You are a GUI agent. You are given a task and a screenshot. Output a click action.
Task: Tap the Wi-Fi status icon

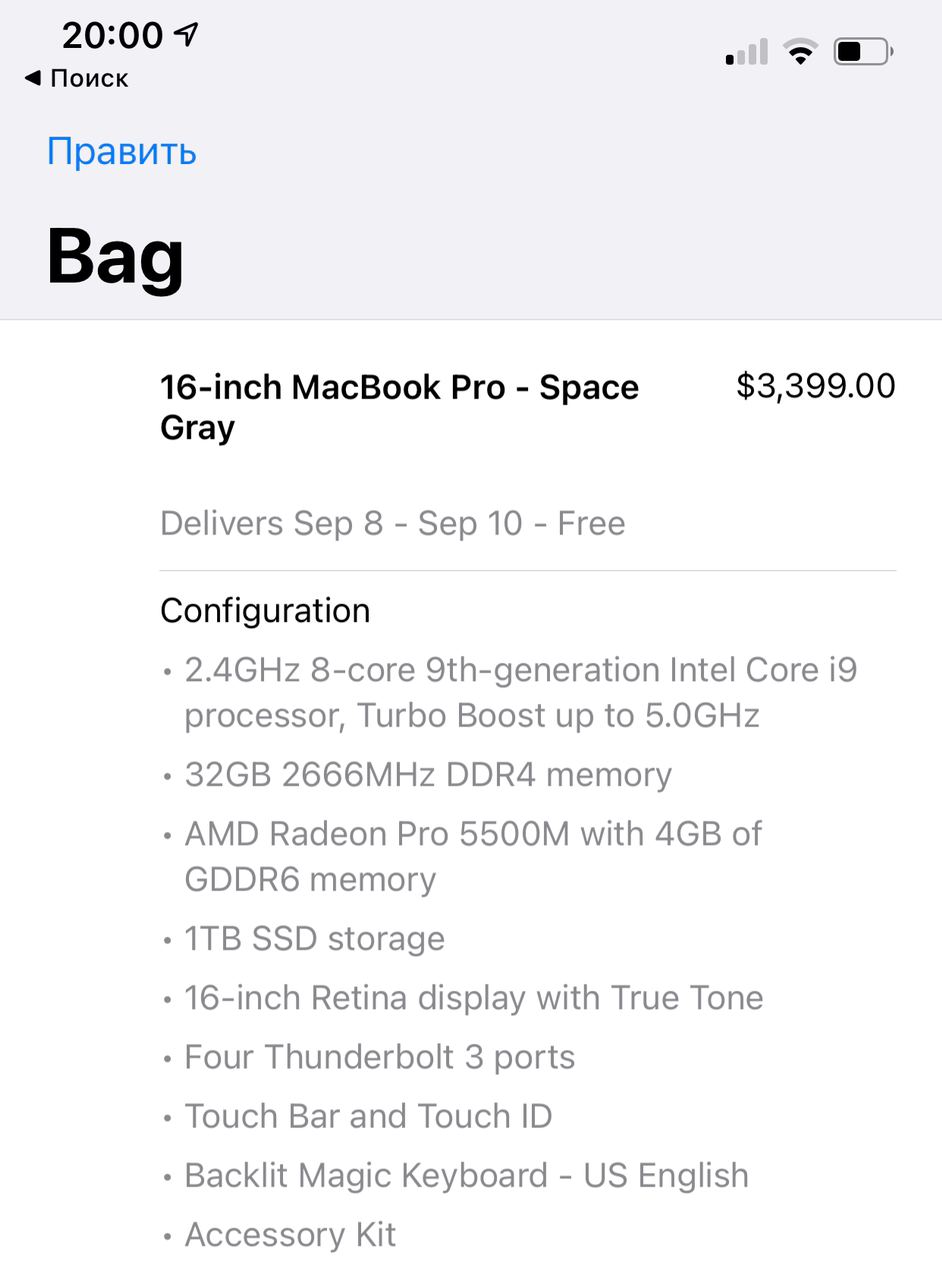800,52
